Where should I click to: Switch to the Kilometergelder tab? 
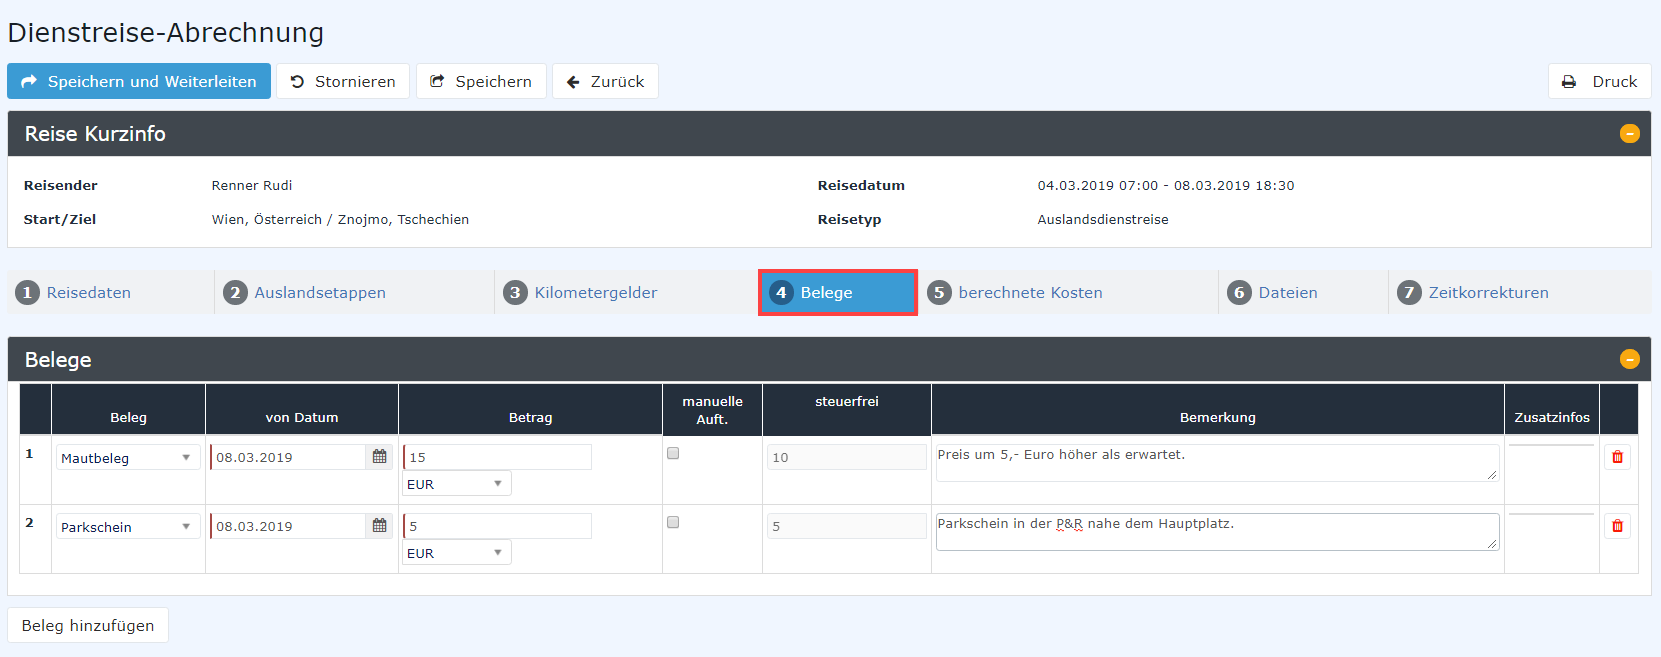pyautogui.click(x=627, y=292)
